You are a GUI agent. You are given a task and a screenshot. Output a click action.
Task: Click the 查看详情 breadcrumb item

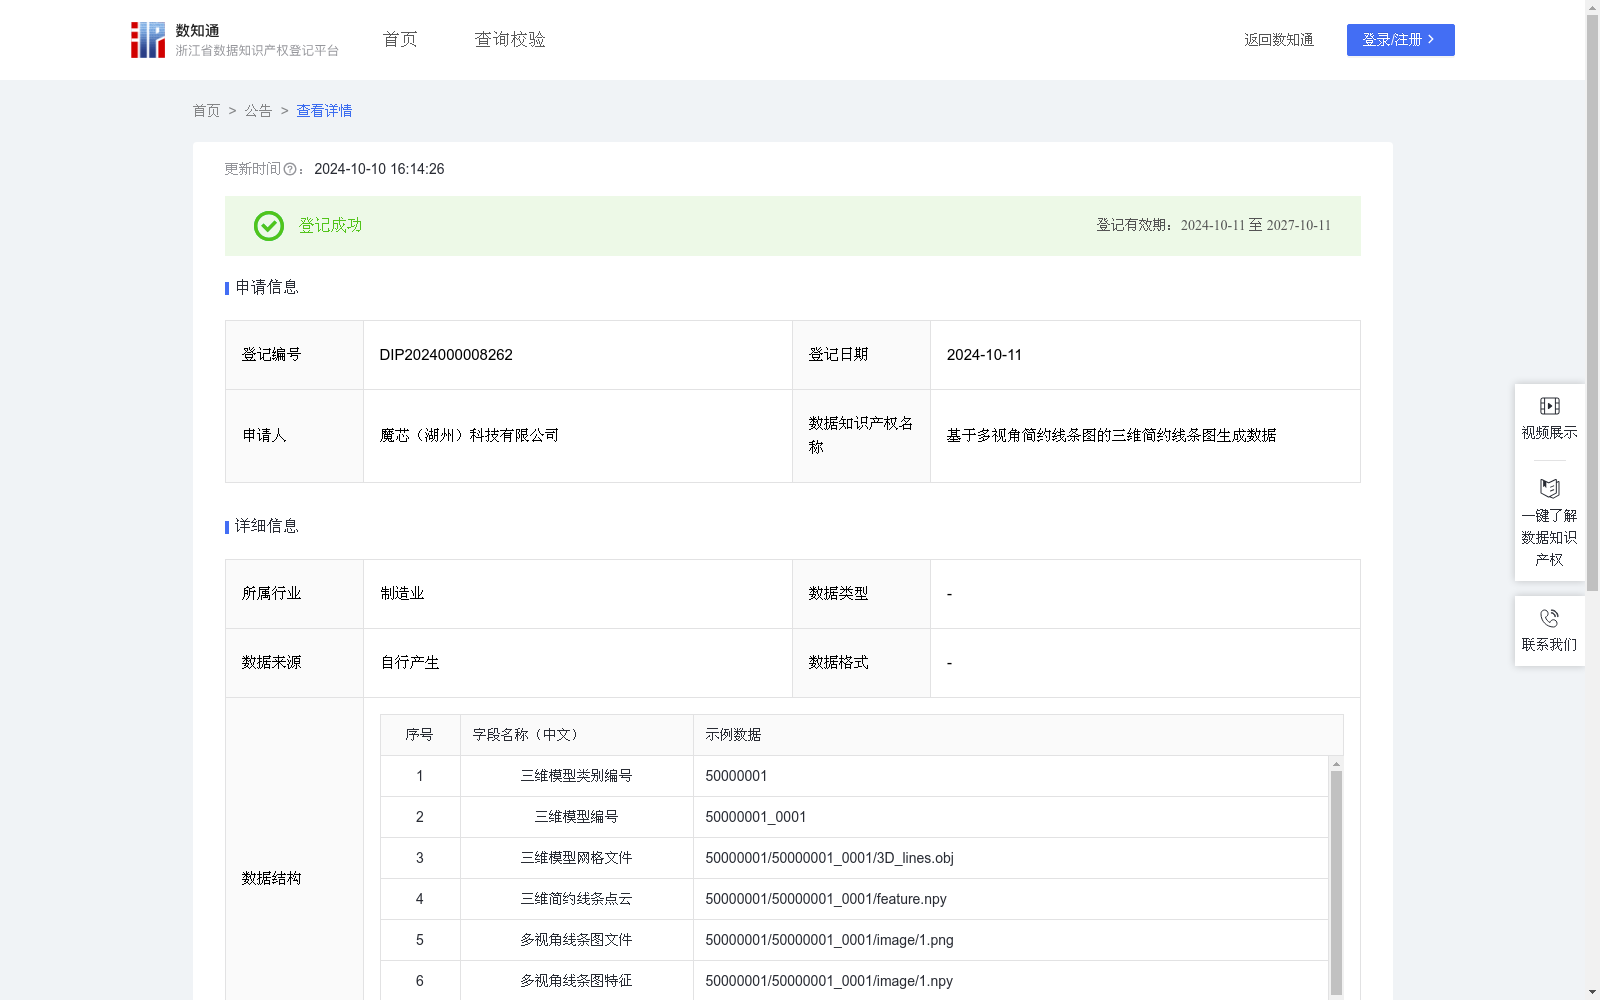(324, 111)
